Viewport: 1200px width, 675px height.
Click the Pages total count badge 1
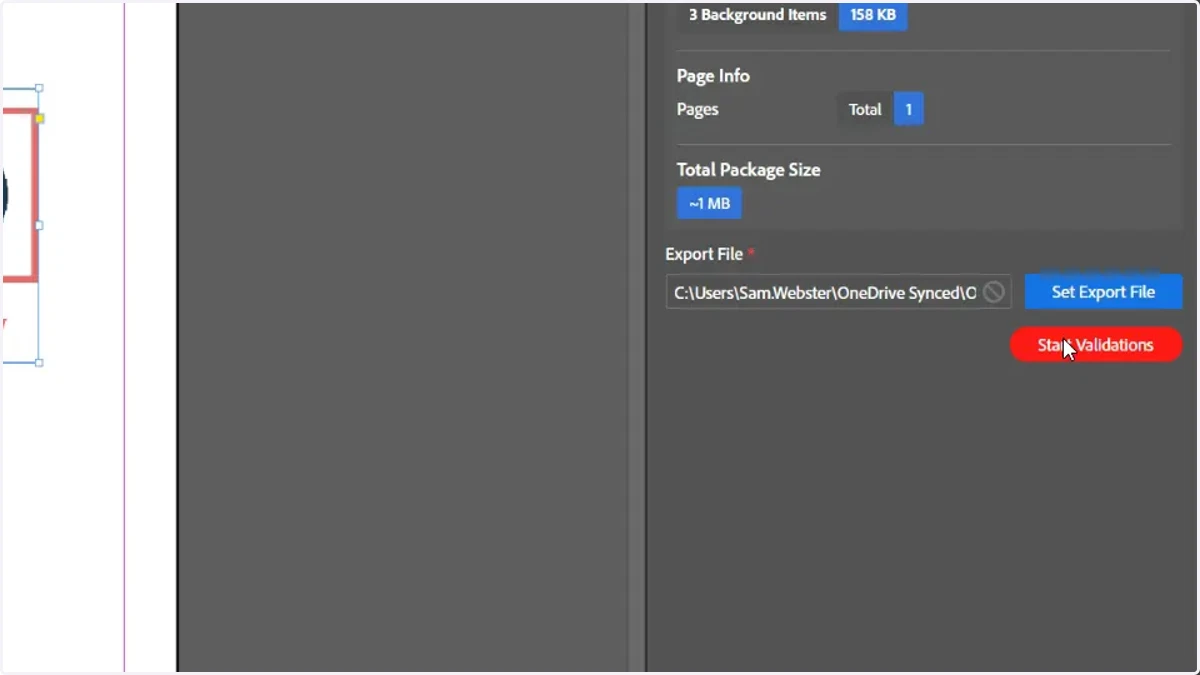[x=908, y=109]
